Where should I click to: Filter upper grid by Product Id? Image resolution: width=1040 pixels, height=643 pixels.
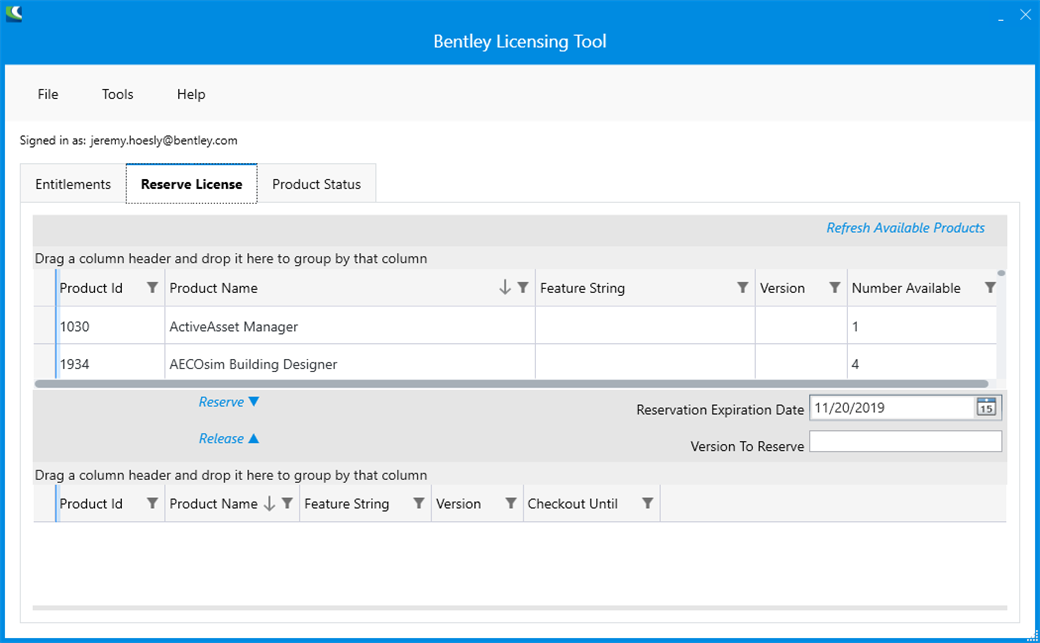pyautogui.click(x=152, y=288)
